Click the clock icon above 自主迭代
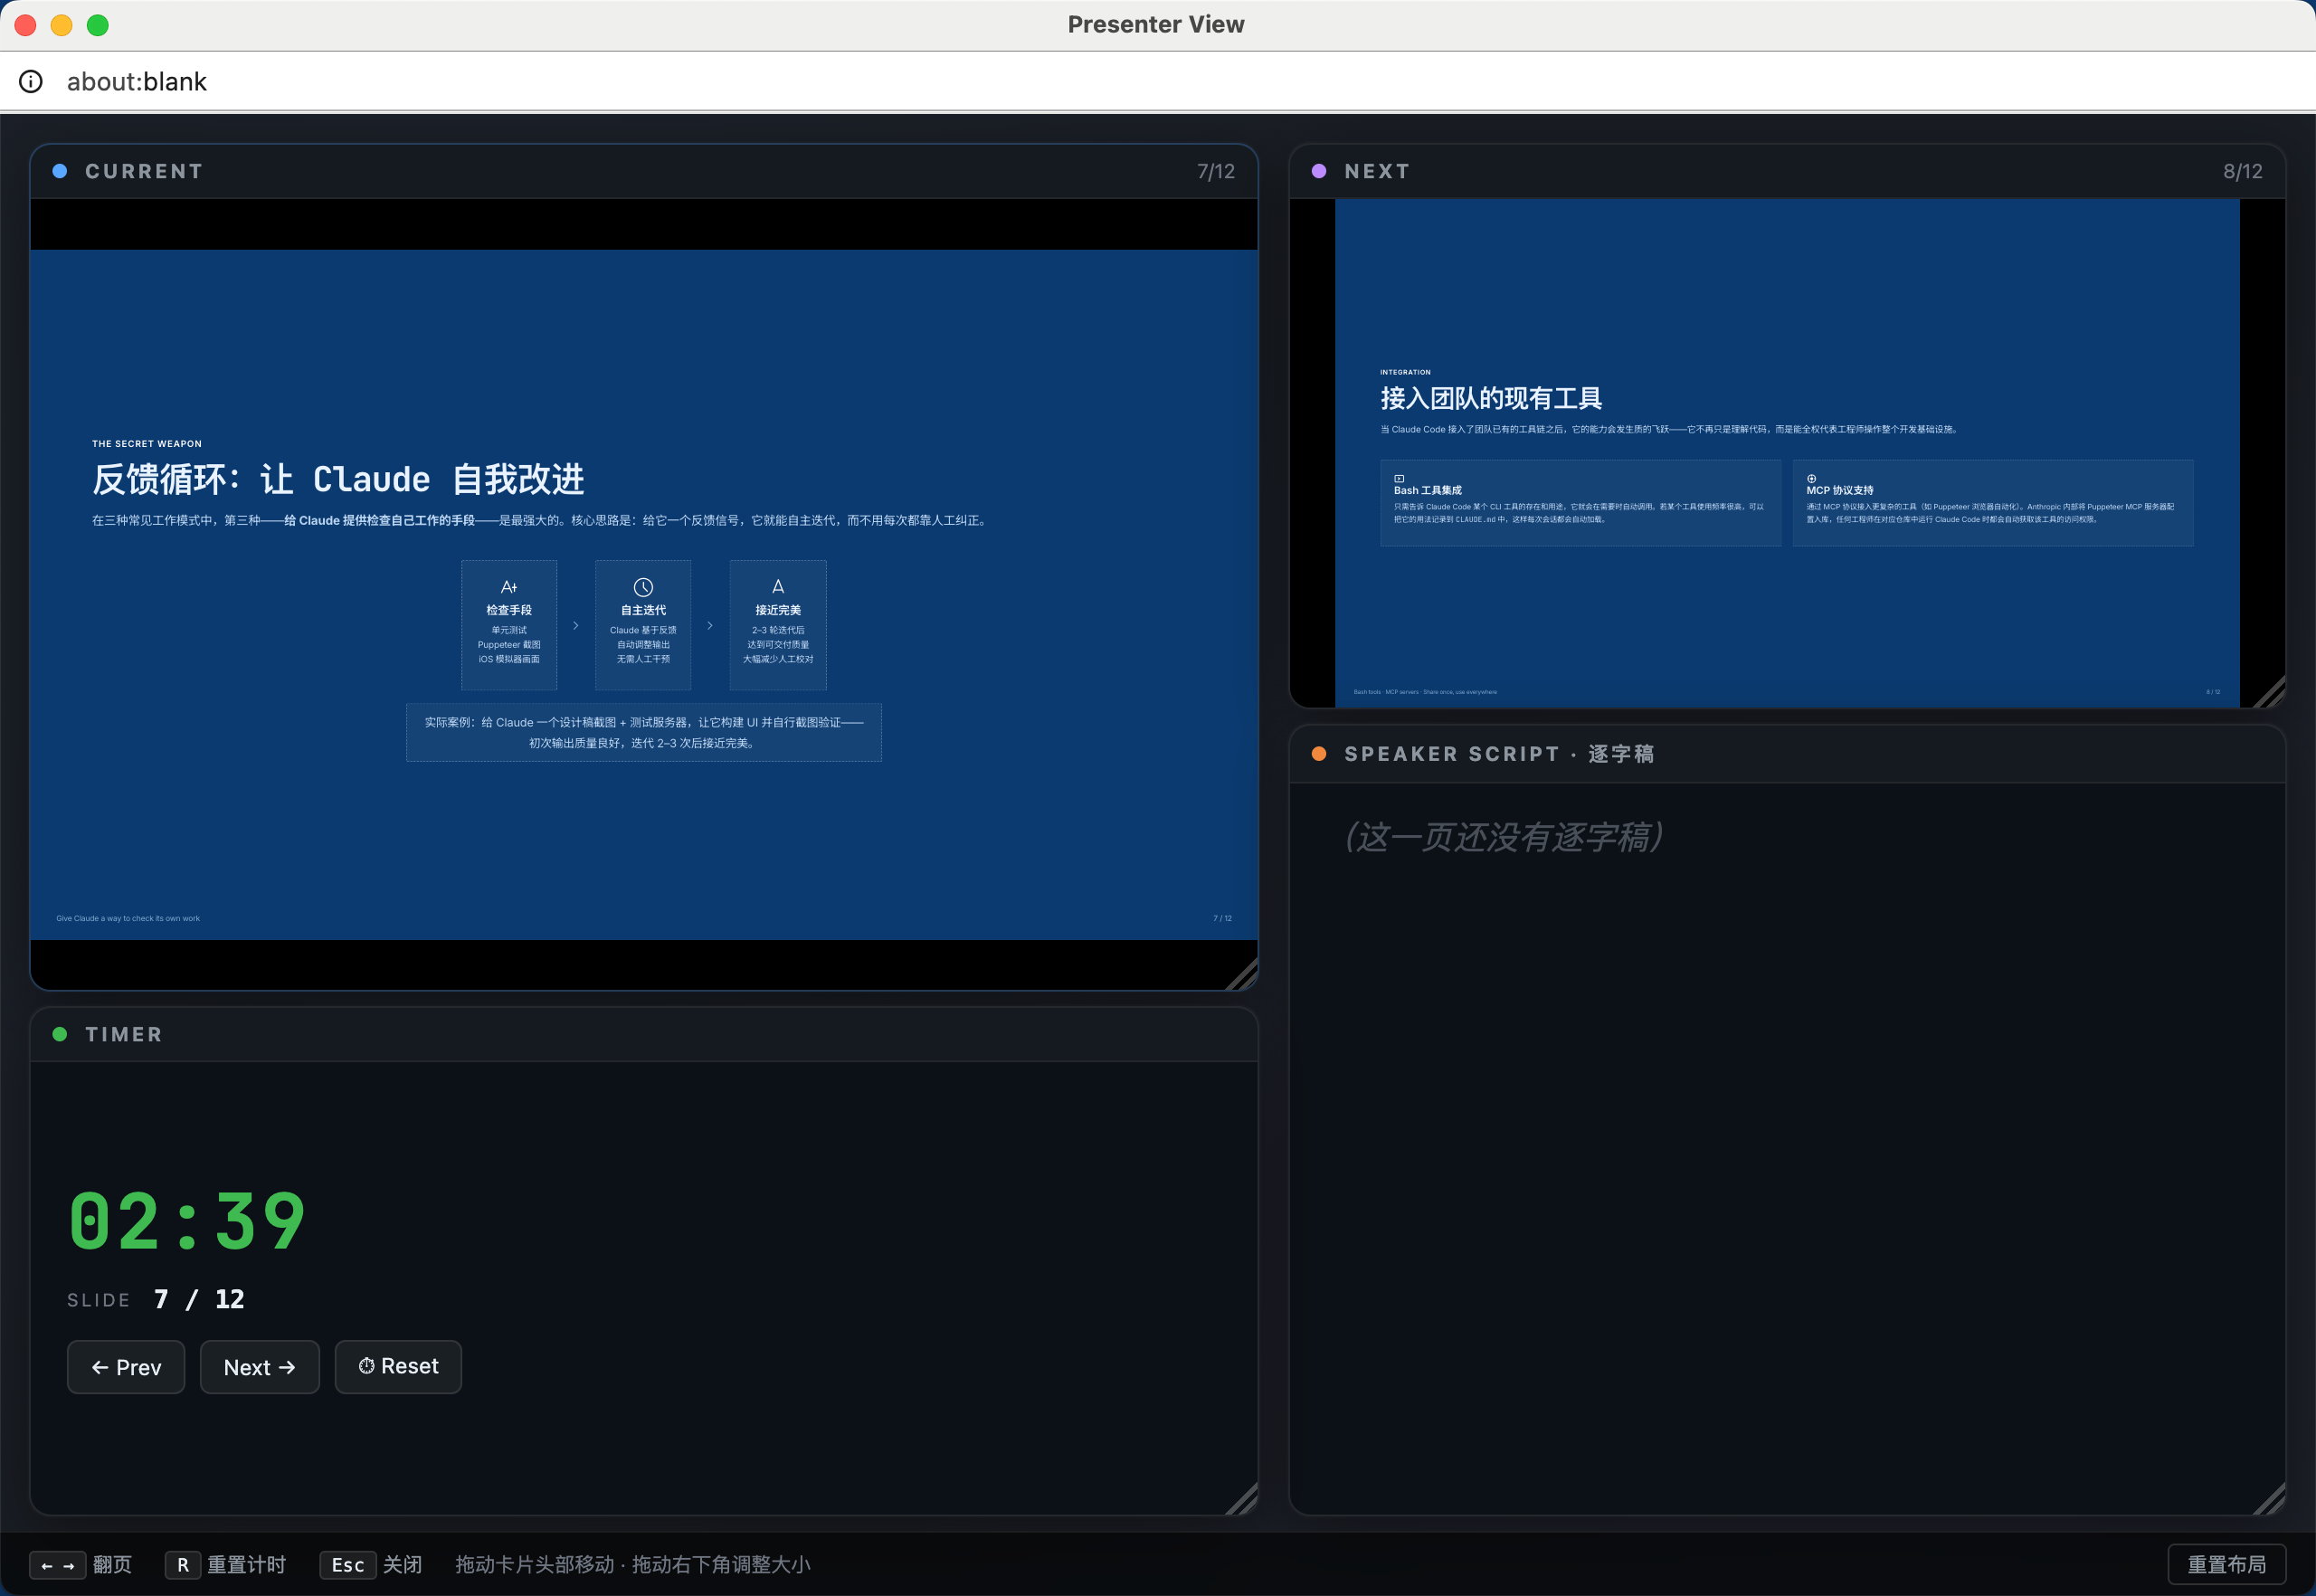Viewport: 2316px width, 1596px height. coord(643,587)
